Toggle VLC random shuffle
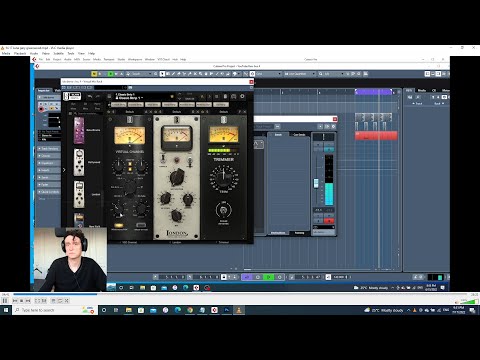This screenshot has height=360, width=480. pyautogui.click(x=67, y=301)
